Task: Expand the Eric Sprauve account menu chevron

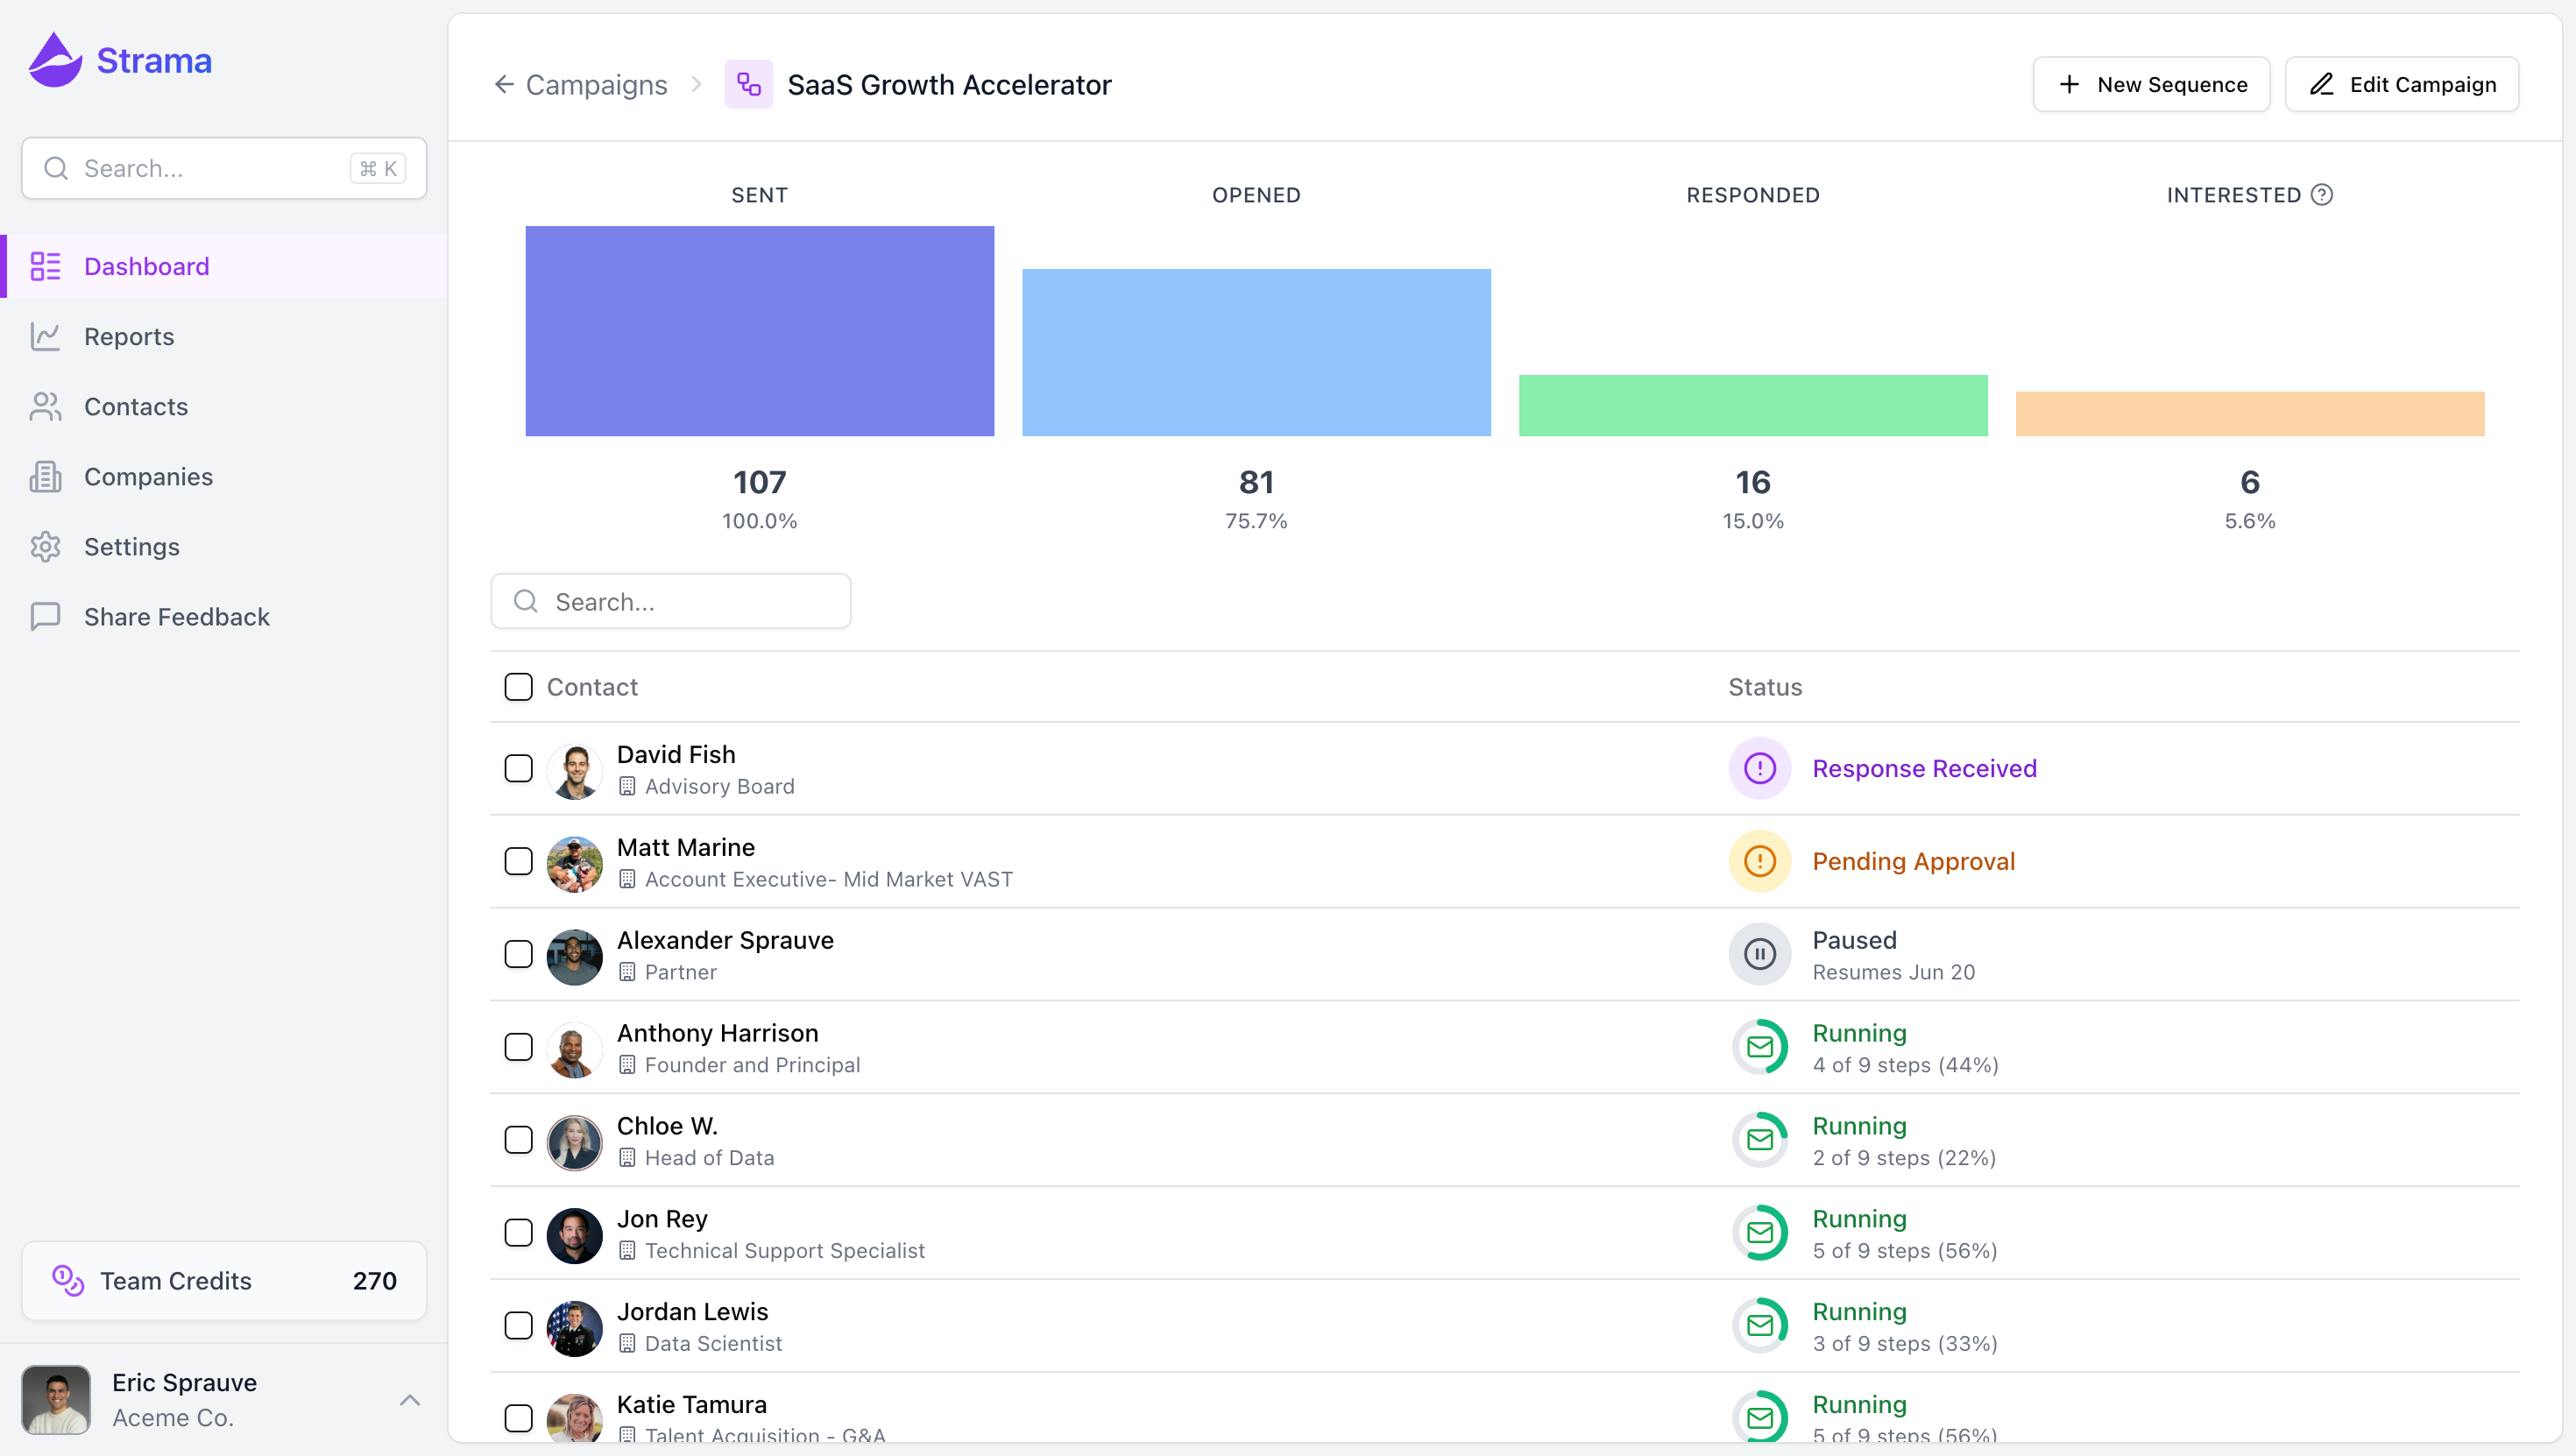Action: click(409, 1400)
